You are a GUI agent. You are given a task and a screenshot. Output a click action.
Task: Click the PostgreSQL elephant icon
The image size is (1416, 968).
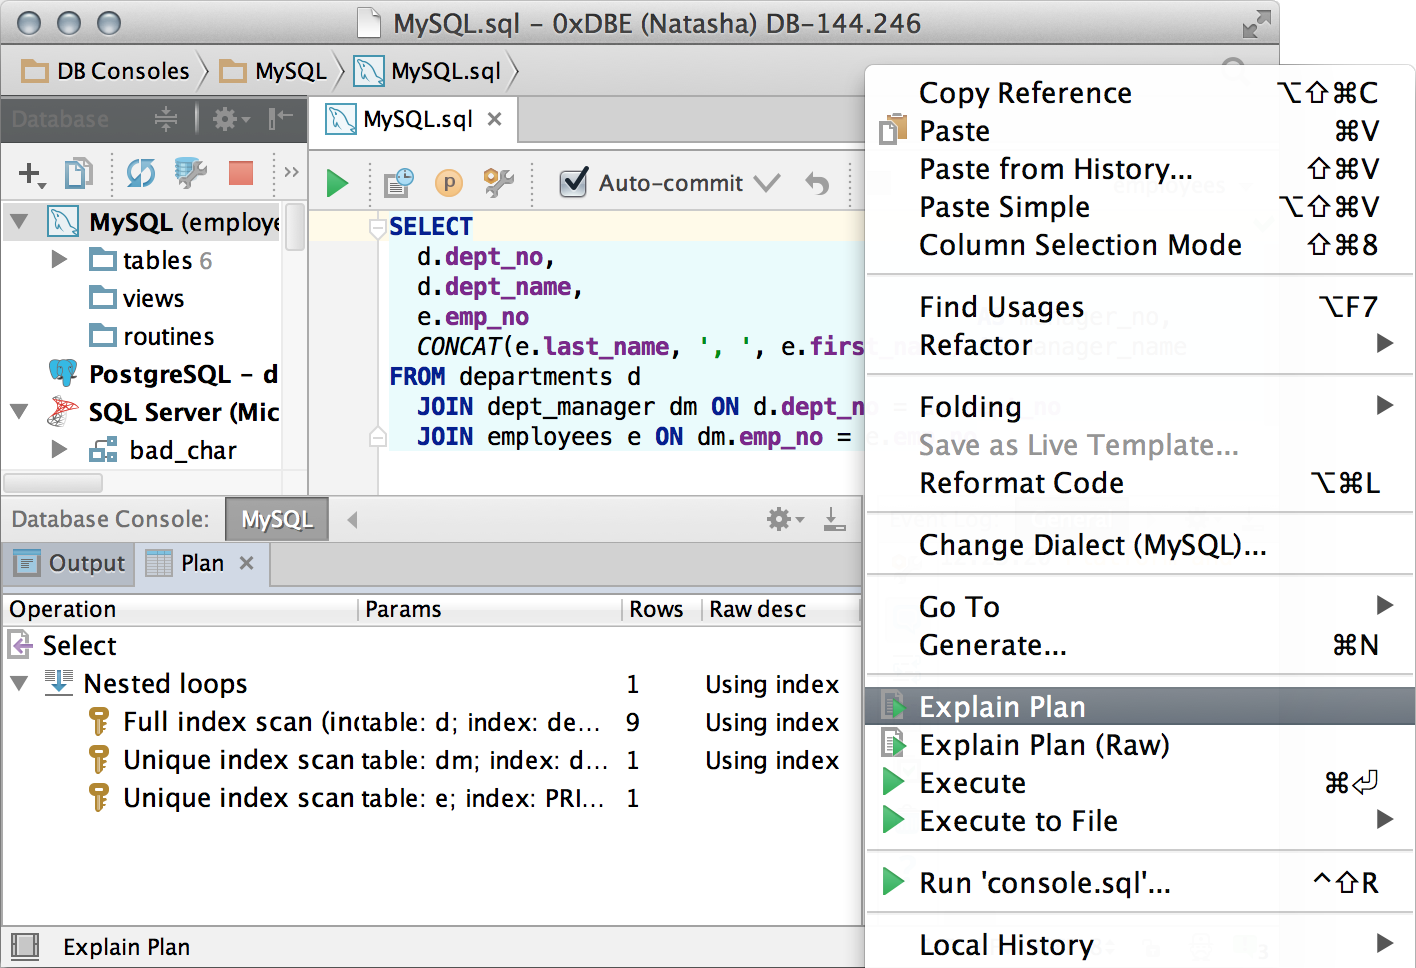pyautogui.click(x=63, y=374)
